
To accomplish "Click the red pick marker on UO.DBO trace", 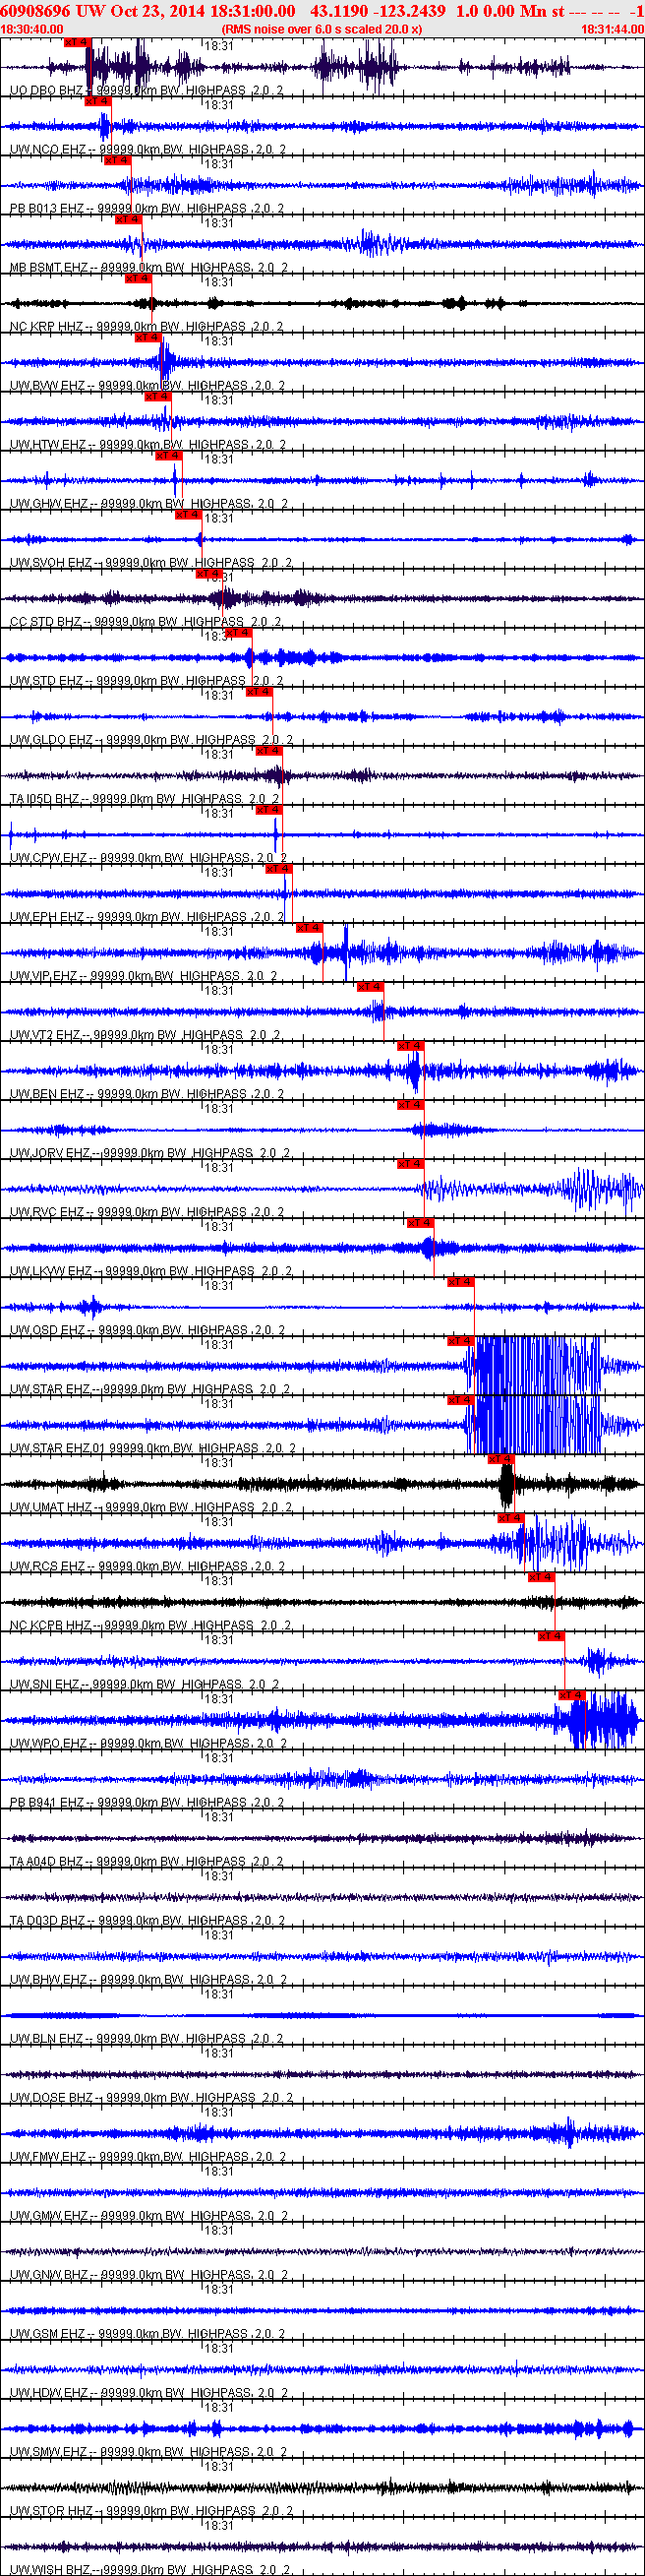I will 77,42.
